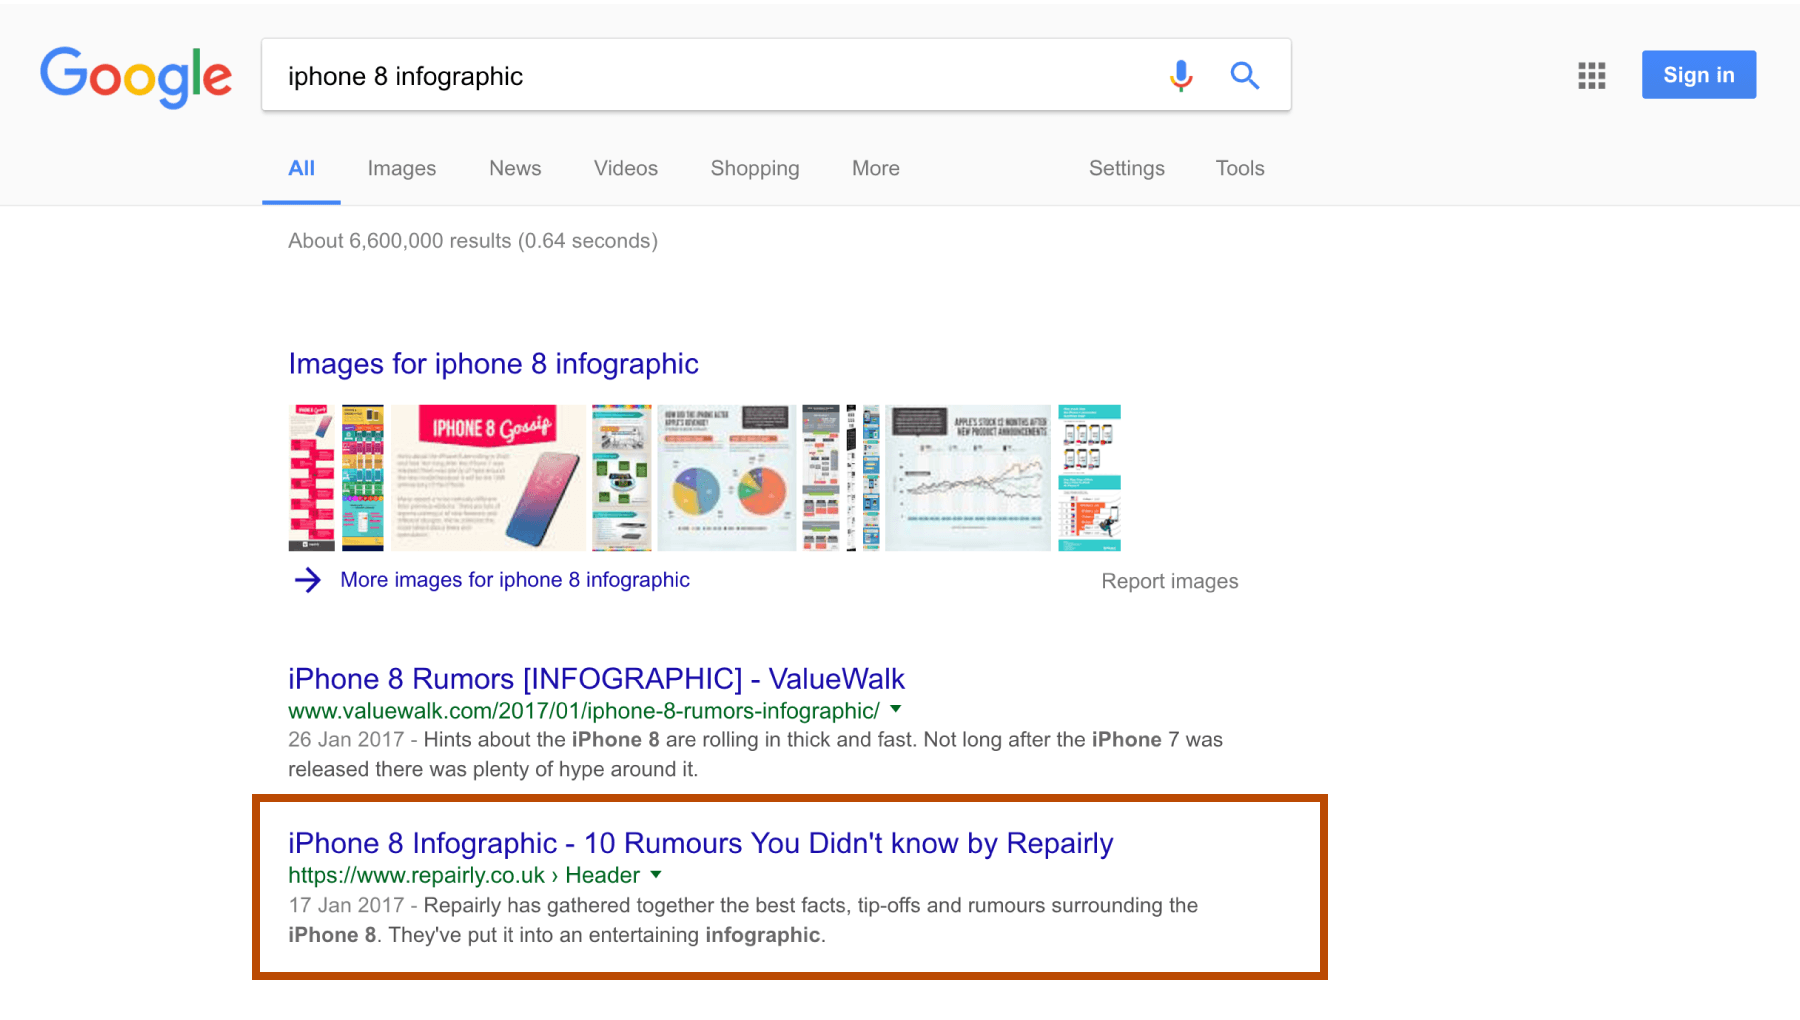Open the Repairly iPhone 8 Infographic result

coord(700,843)
